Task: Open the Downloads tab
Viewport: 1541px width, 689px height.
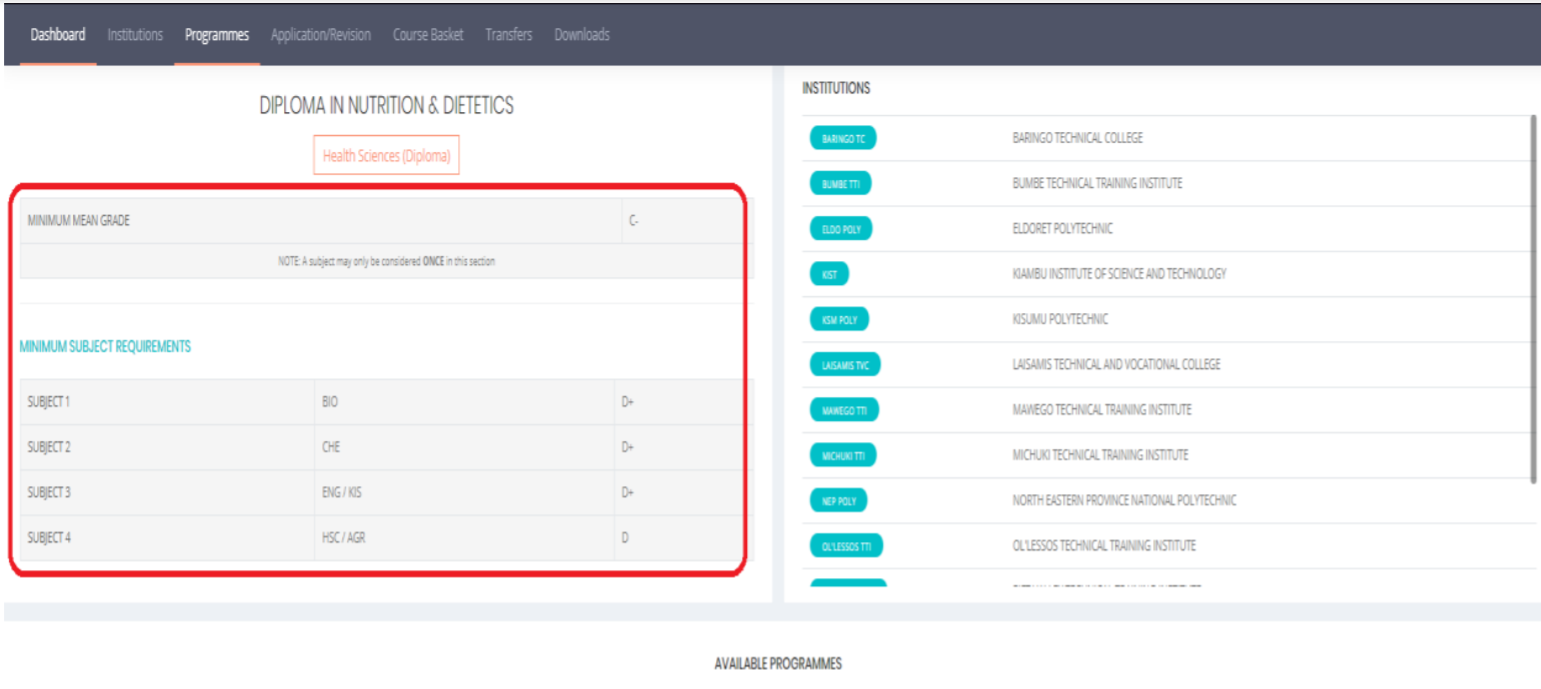Action: (x=581, y=34)
